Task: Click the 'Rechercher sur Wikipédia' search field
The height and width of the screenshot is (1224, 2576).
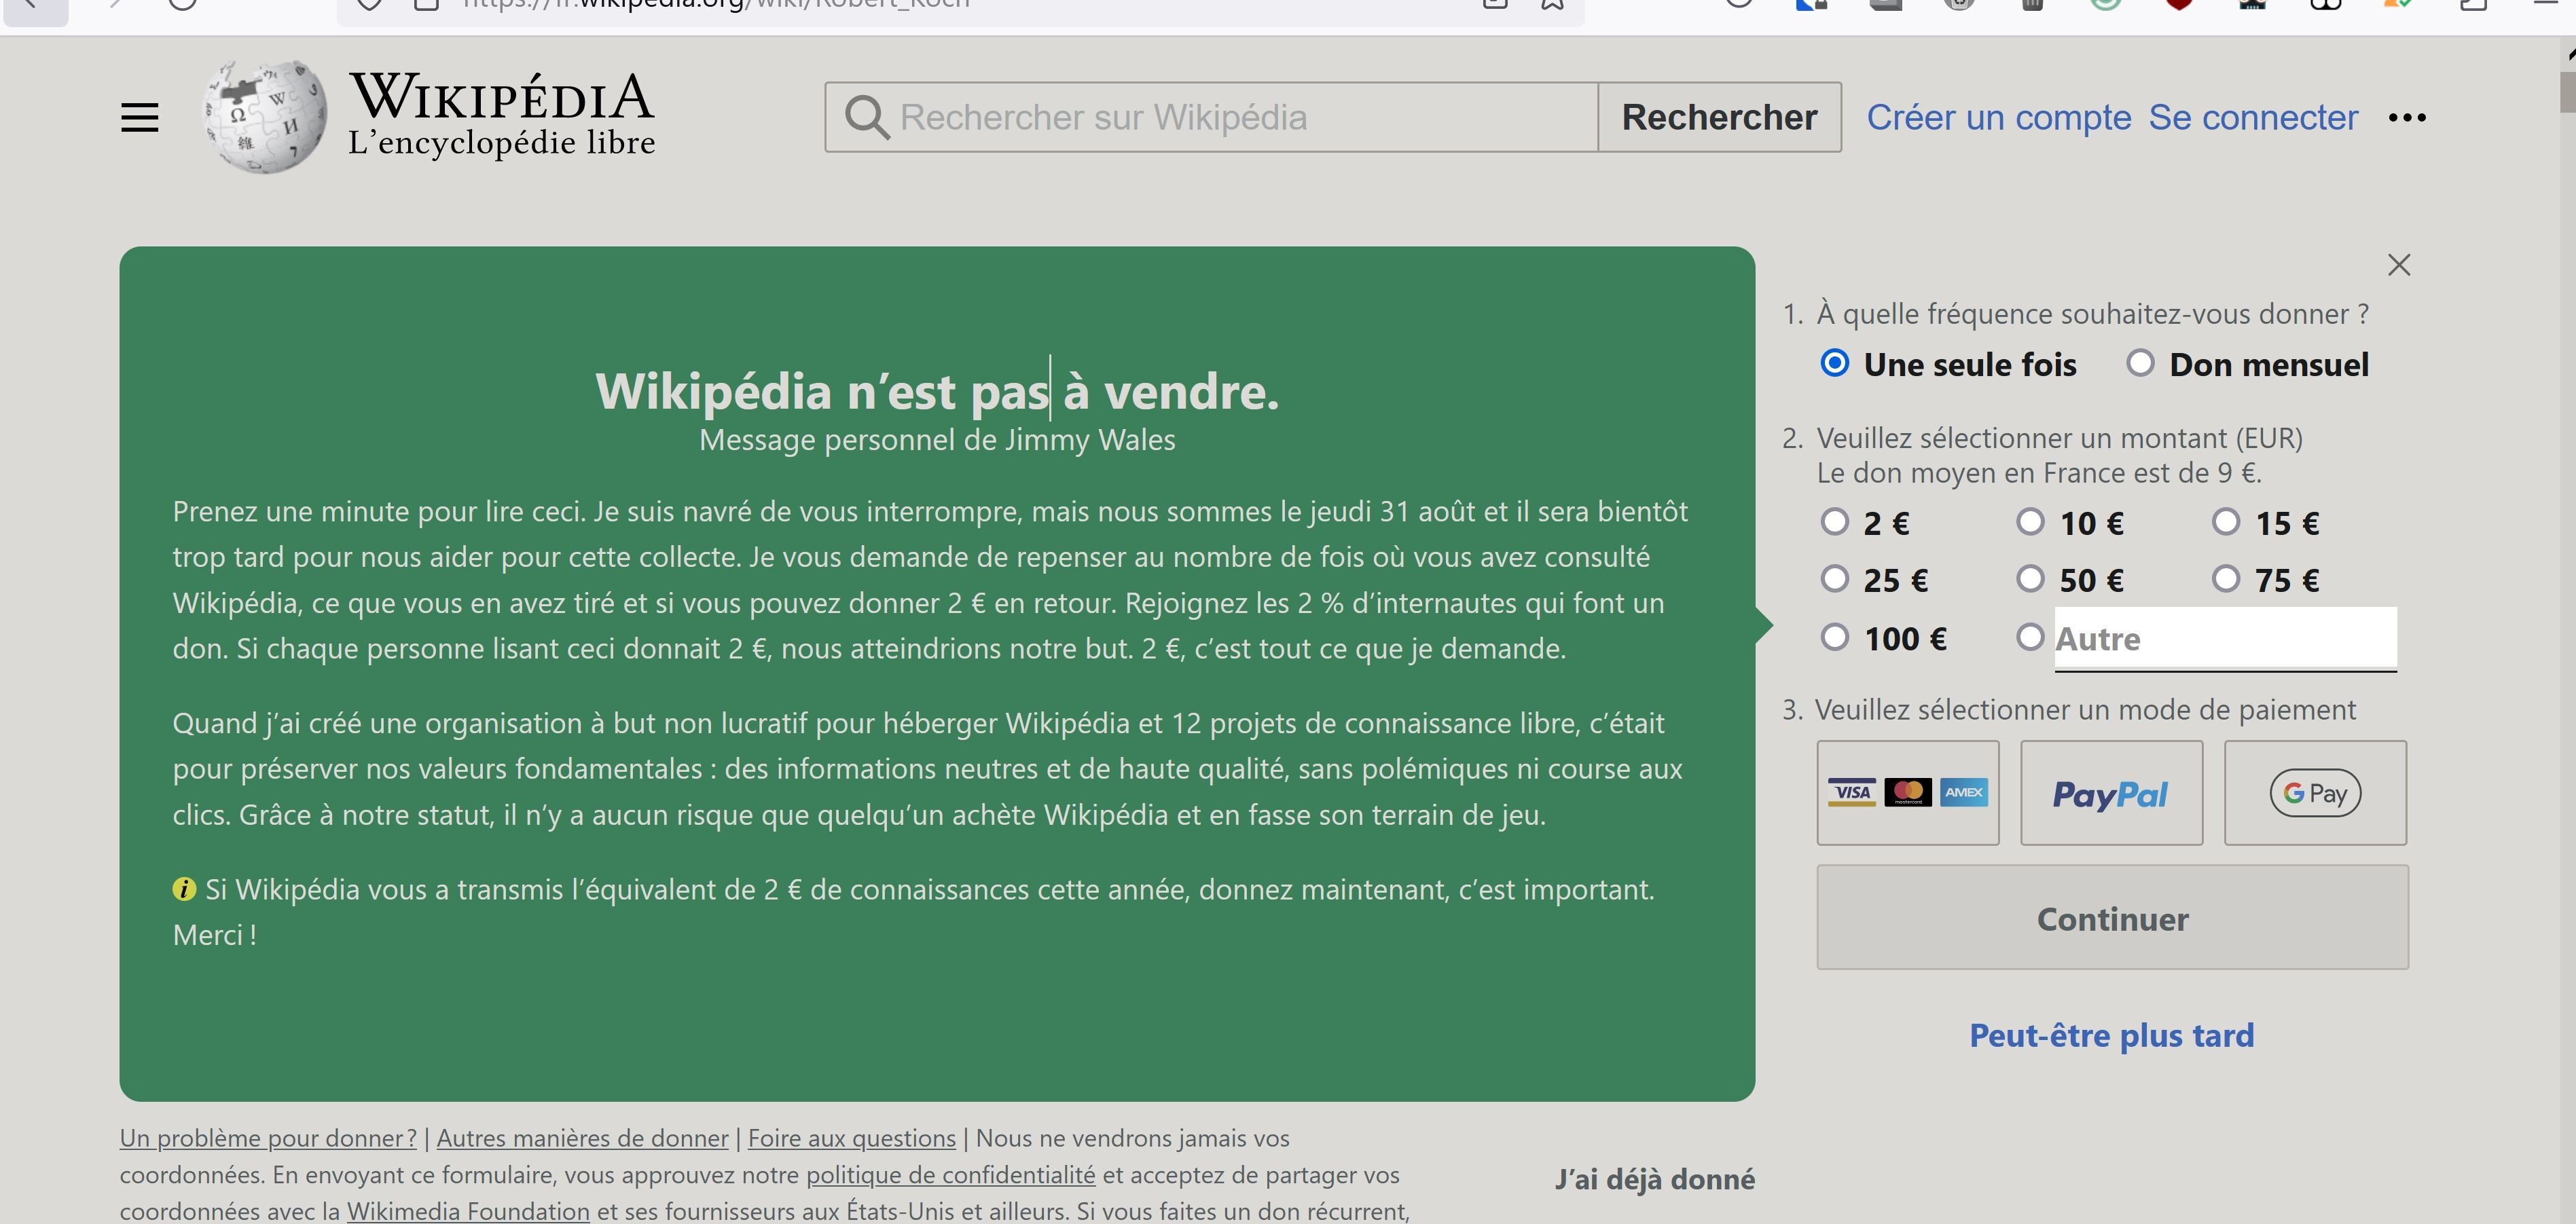Action: (x=1211, y=117)
